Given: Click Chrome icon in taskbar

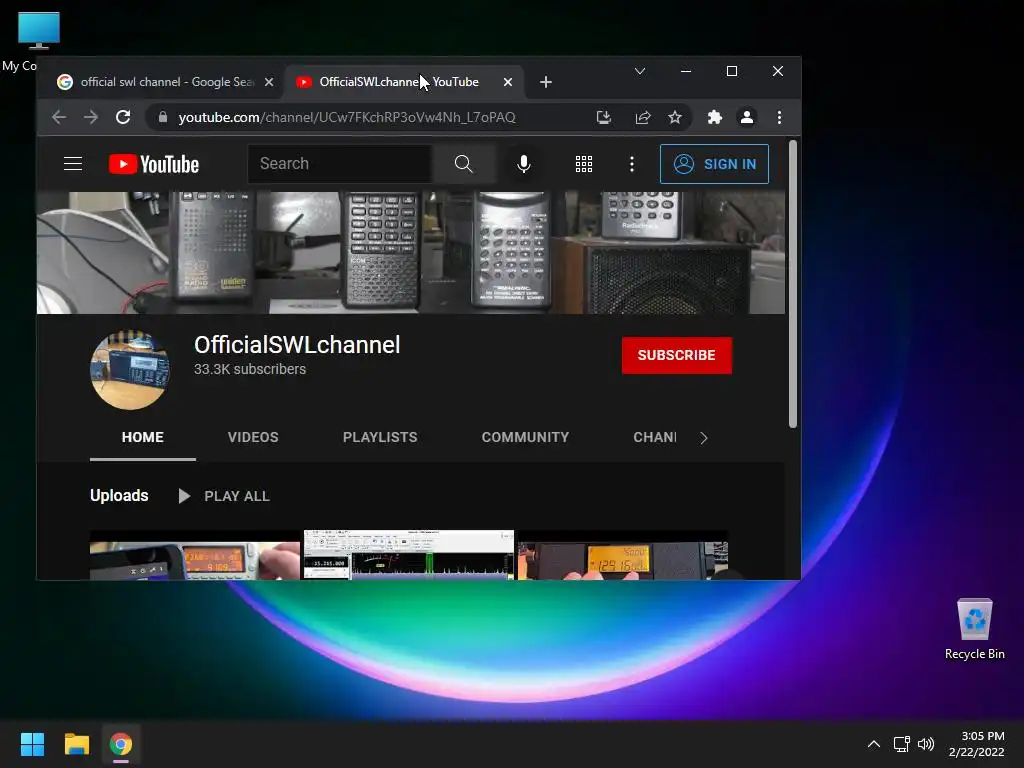Looking at the screenshot, I should click(x=121, y=744).
